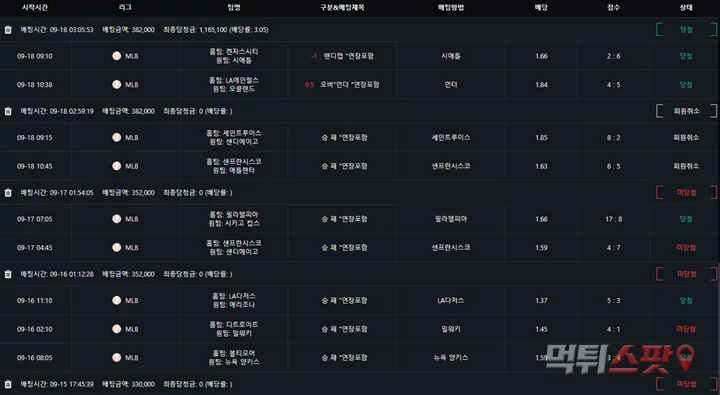Select the 세인트루이스 vs 샌디에이고 game row

360,137
